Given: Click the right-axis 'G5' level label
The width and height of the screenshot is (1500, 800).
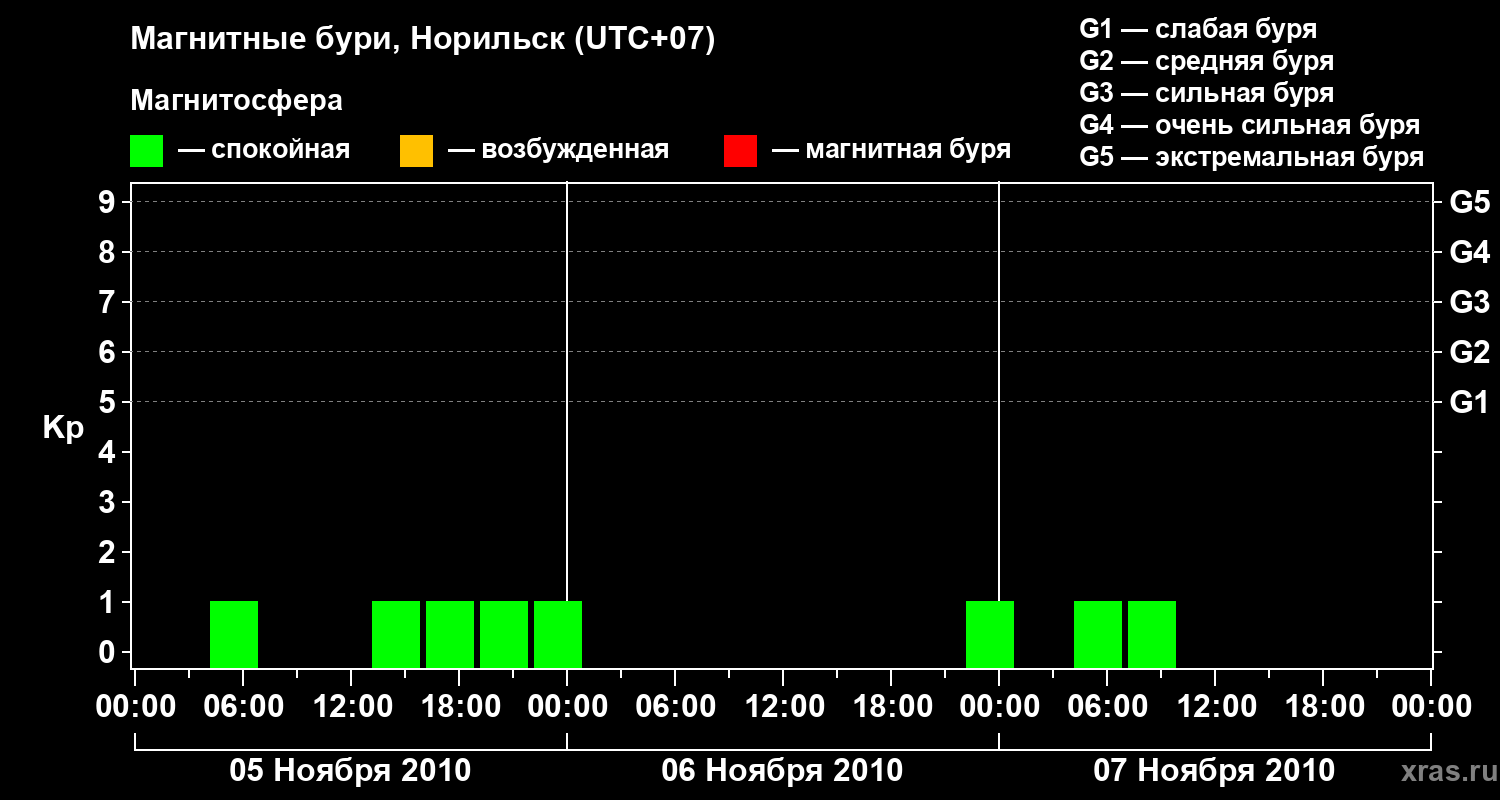Looking at the screenshot, I should coord(1470,202).
